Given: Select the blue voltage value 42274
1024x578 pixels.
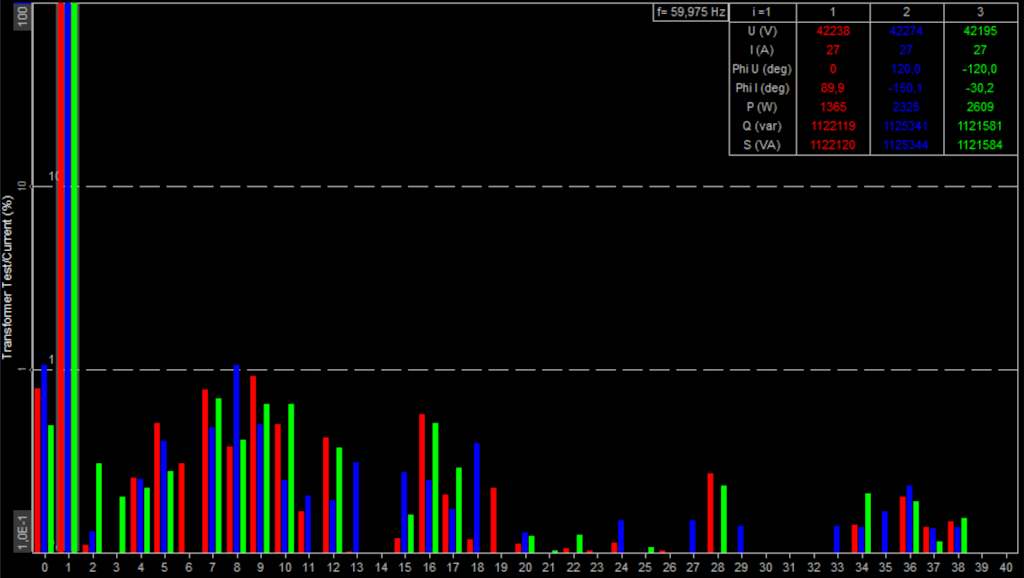Looking at the screenshot, I should [x=906, y=31].
